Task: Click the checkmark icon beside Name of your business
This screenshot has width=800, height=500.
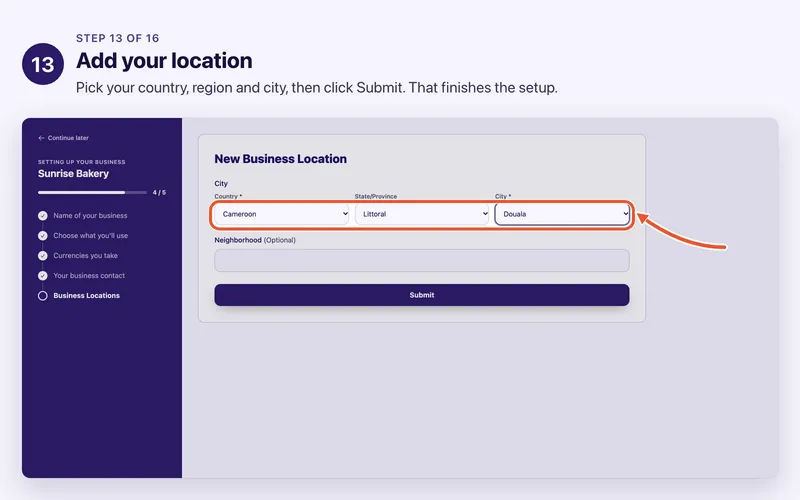Action: click(x=43, y=216)
